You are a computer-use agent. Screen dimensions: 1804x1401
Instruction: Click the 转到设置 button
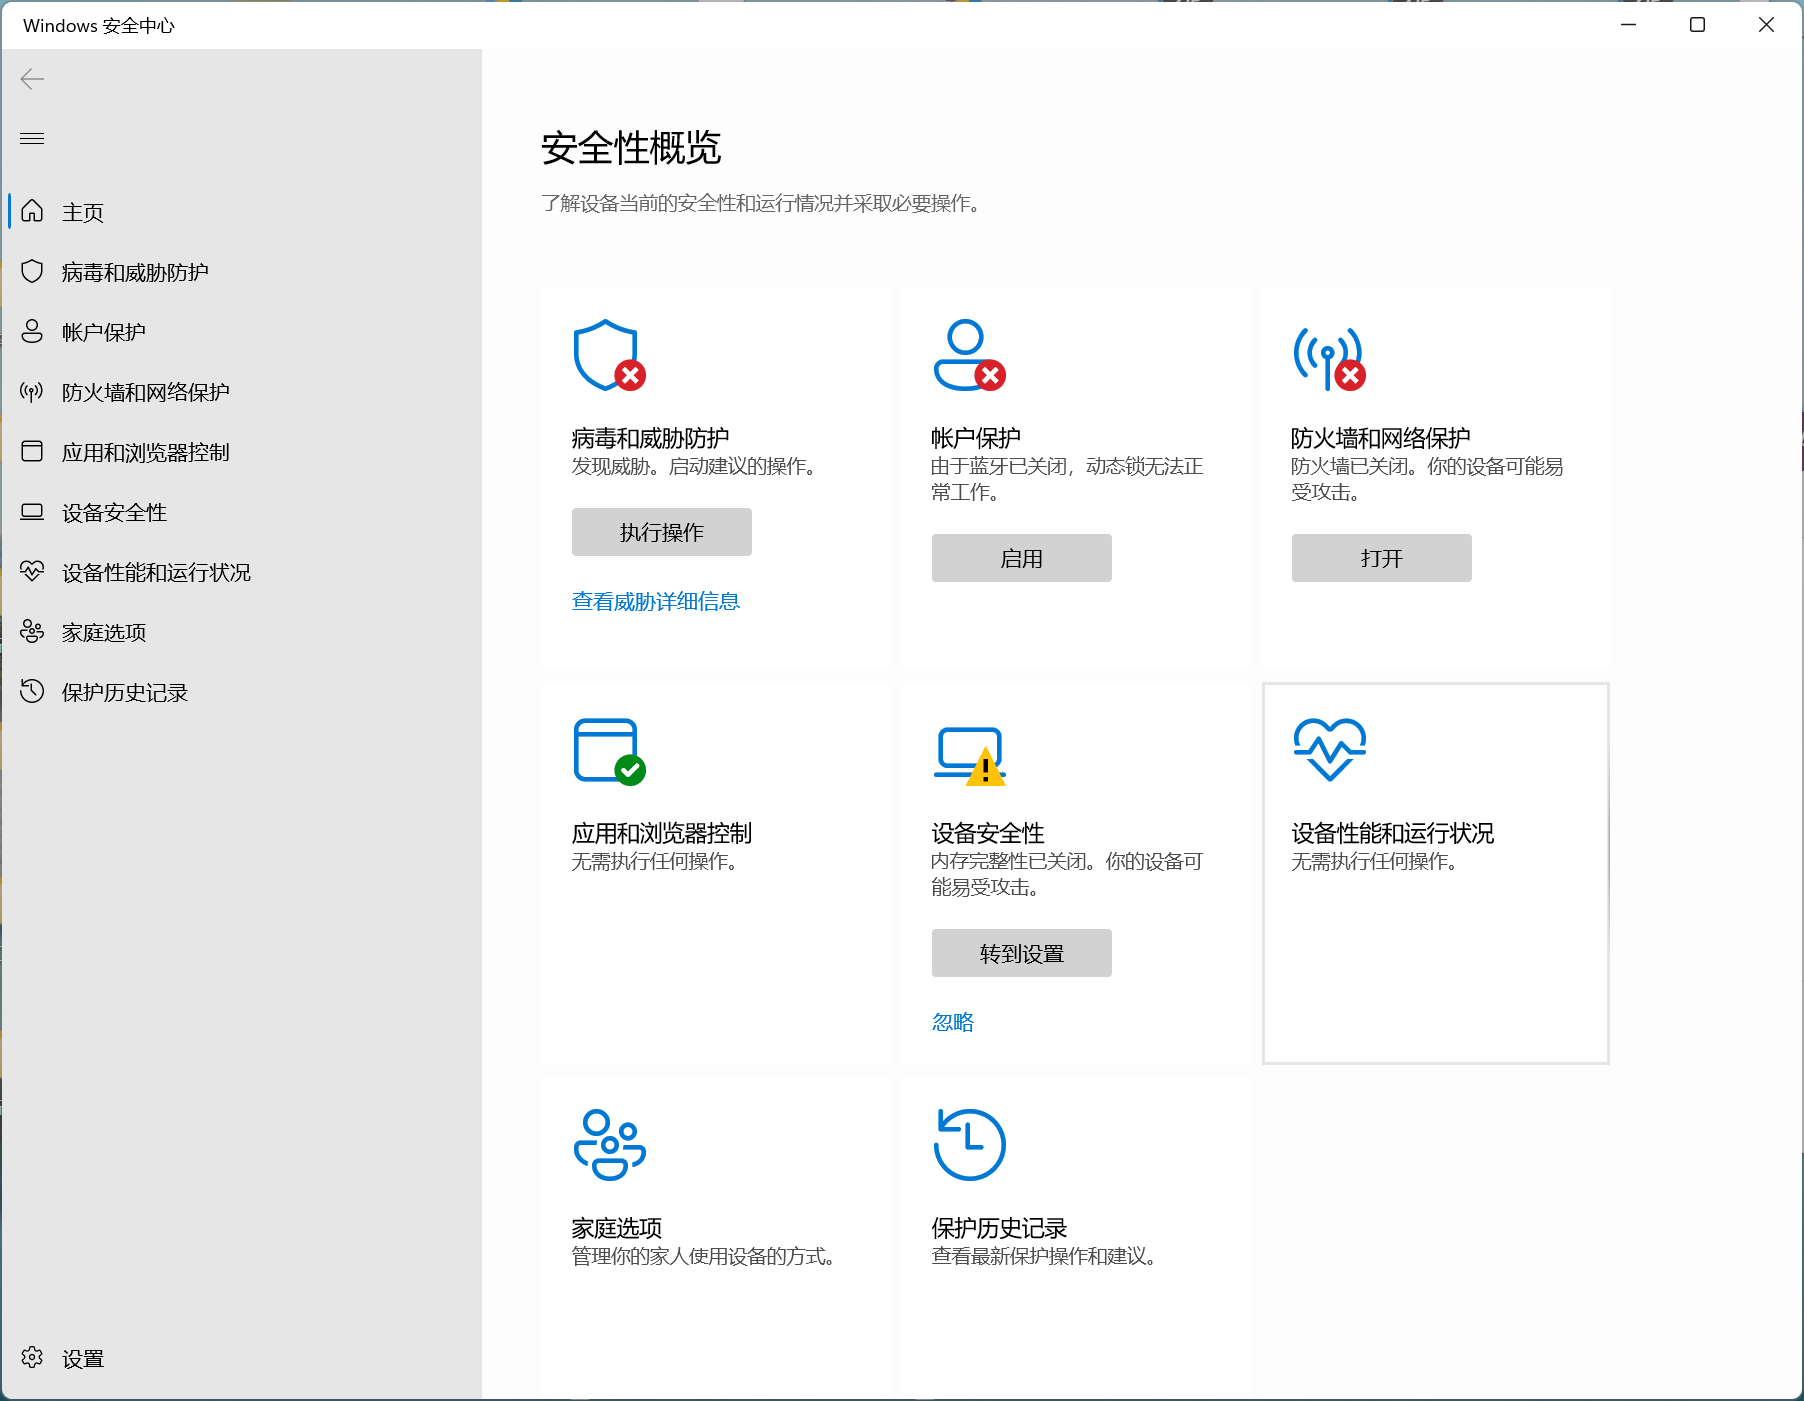point(1022,953)
